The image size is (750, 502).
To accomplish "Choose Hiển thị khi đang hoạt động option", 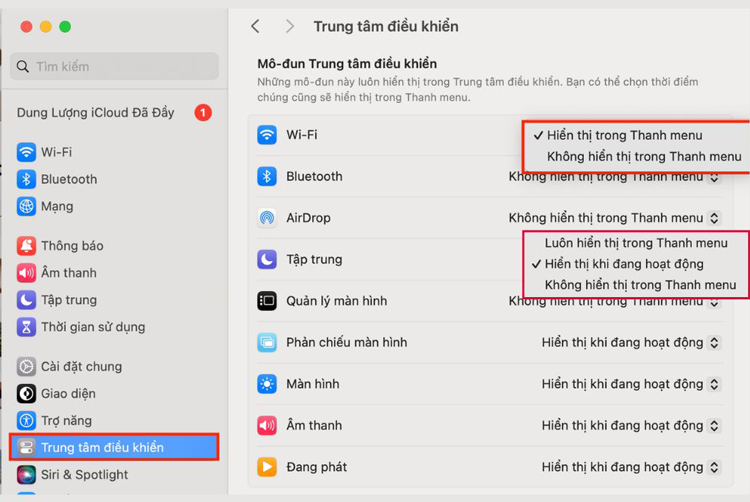I will coord(624,264).
